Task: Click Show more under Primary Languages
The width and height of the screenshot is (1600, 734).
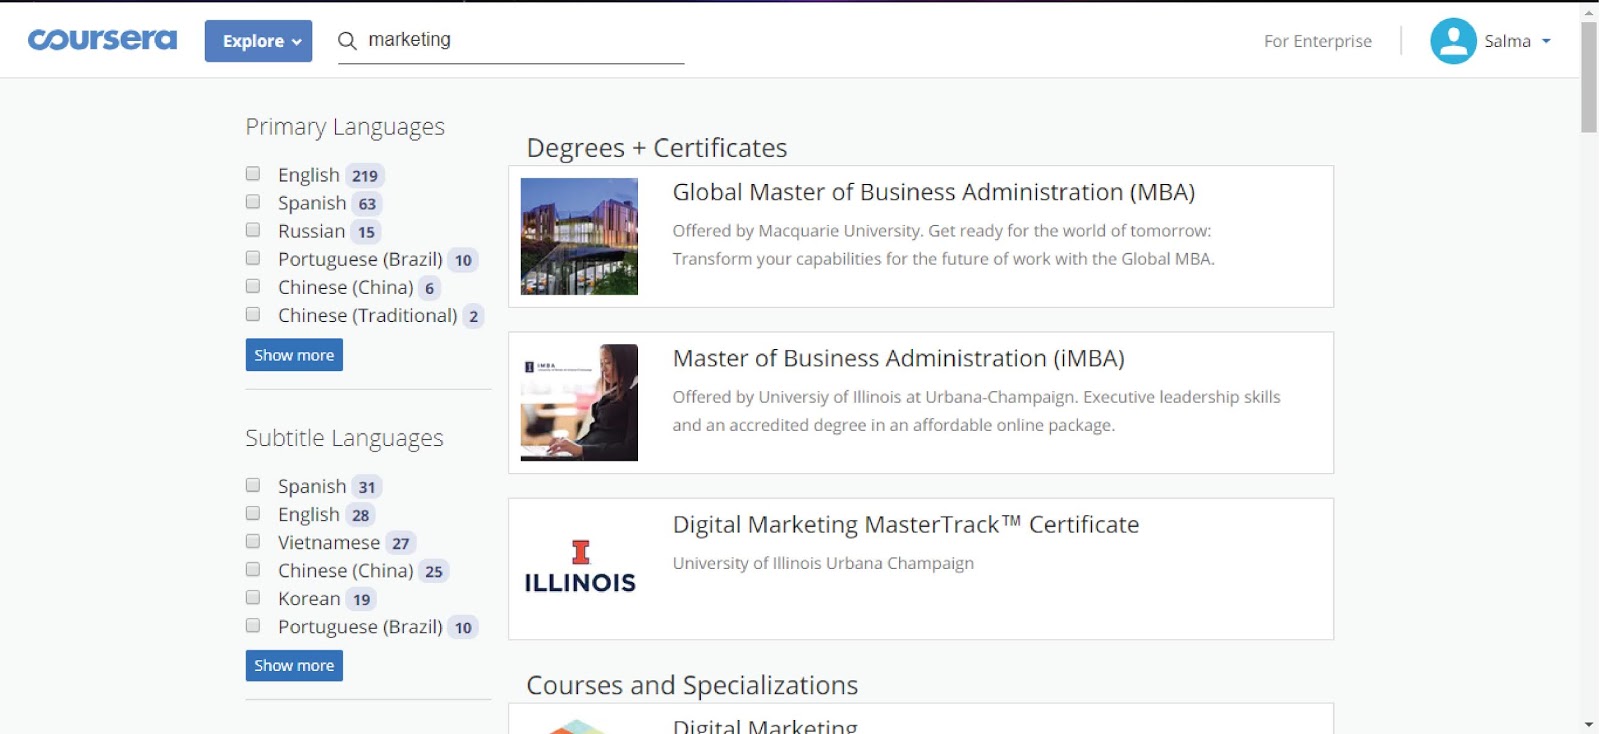Action: (294, 355)
